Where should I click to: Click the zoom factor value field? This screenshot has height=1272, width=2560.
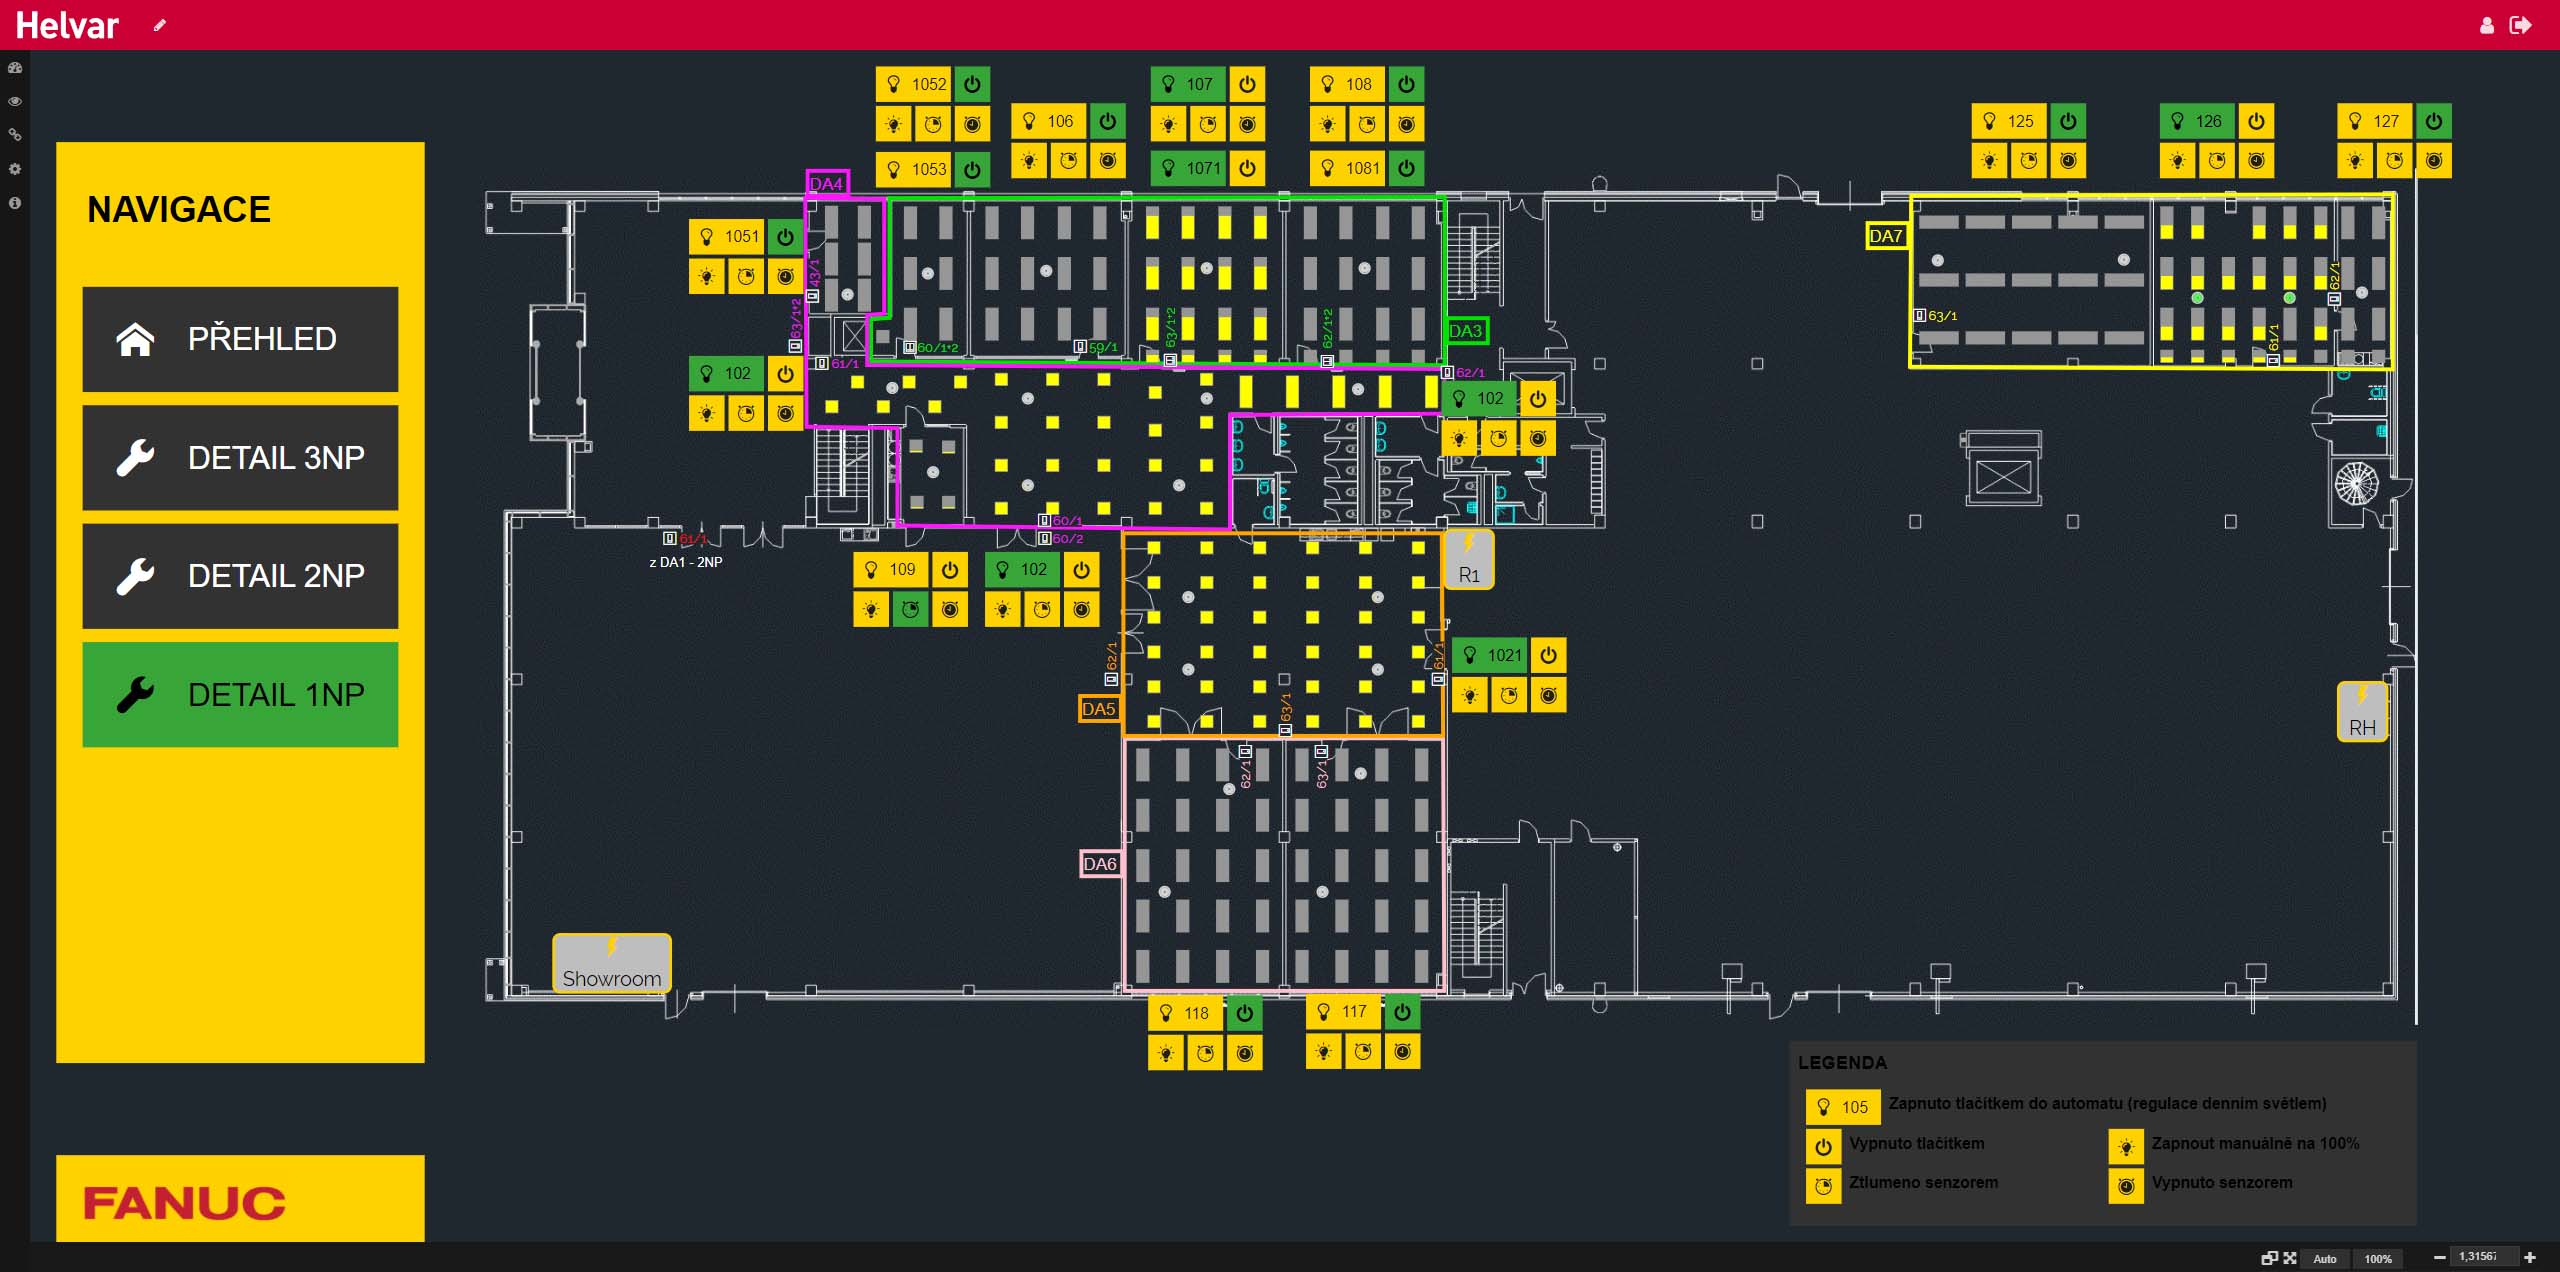tap(2478, 1257)
